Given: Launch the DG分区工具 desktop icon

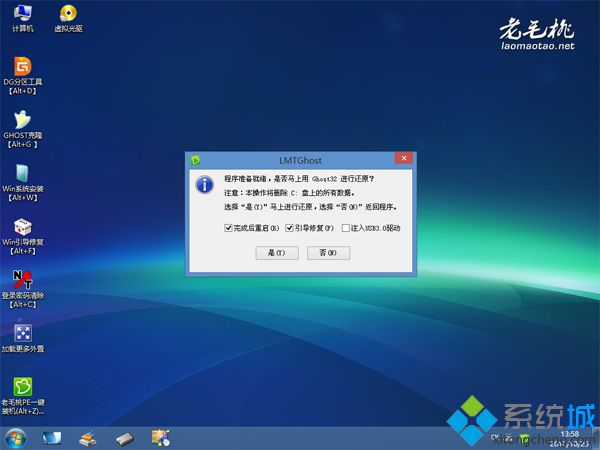Looking at the screenshot, I should [23, 75].
